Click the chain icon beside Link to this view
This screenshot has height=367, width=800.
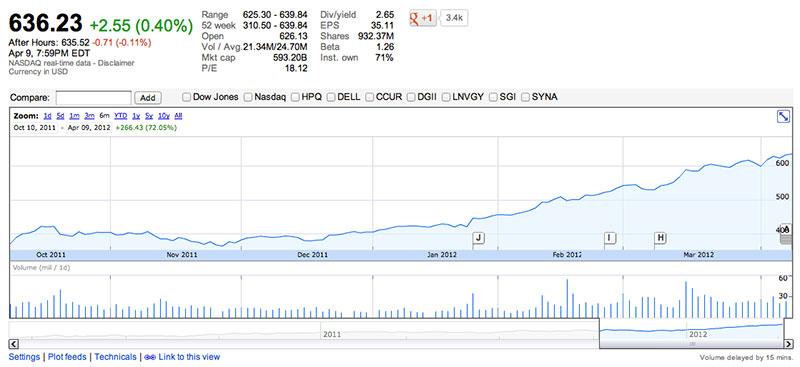[x=150, y=357]
